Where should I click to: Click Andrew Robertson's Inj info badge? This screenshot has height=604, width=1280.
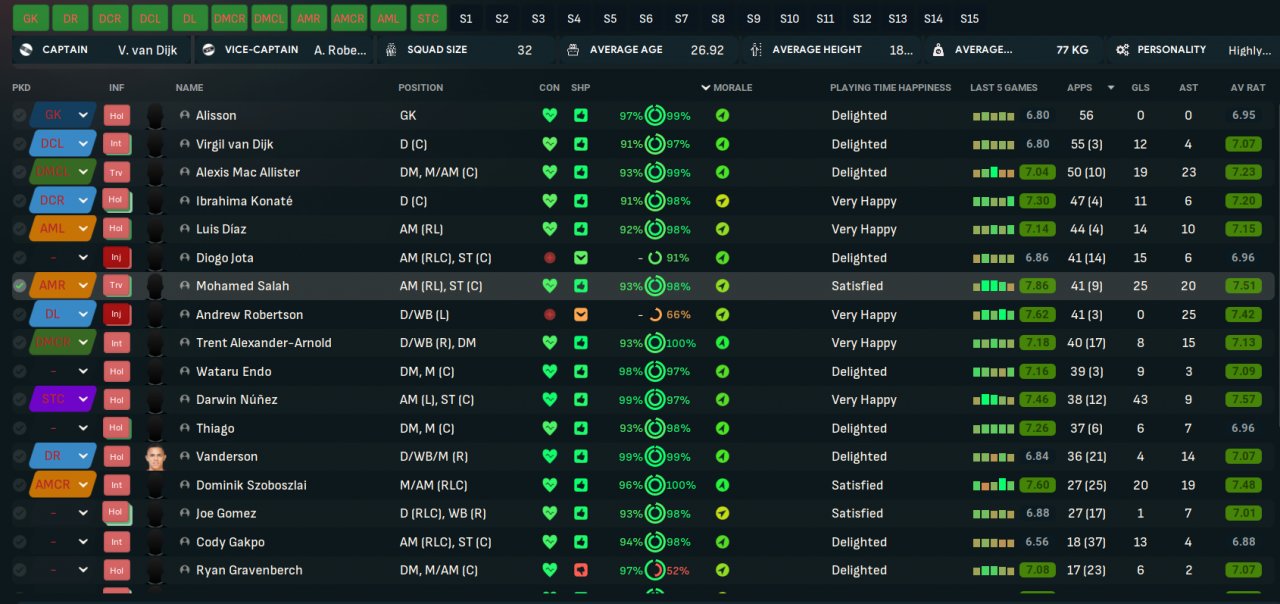pos(116,314)
